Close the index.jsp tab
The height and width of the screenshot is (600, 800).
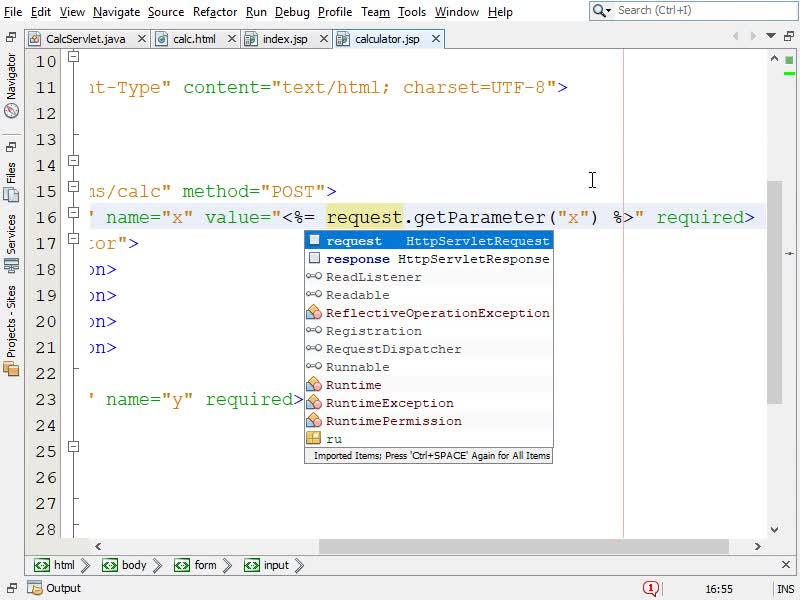(x=323, y=39)
